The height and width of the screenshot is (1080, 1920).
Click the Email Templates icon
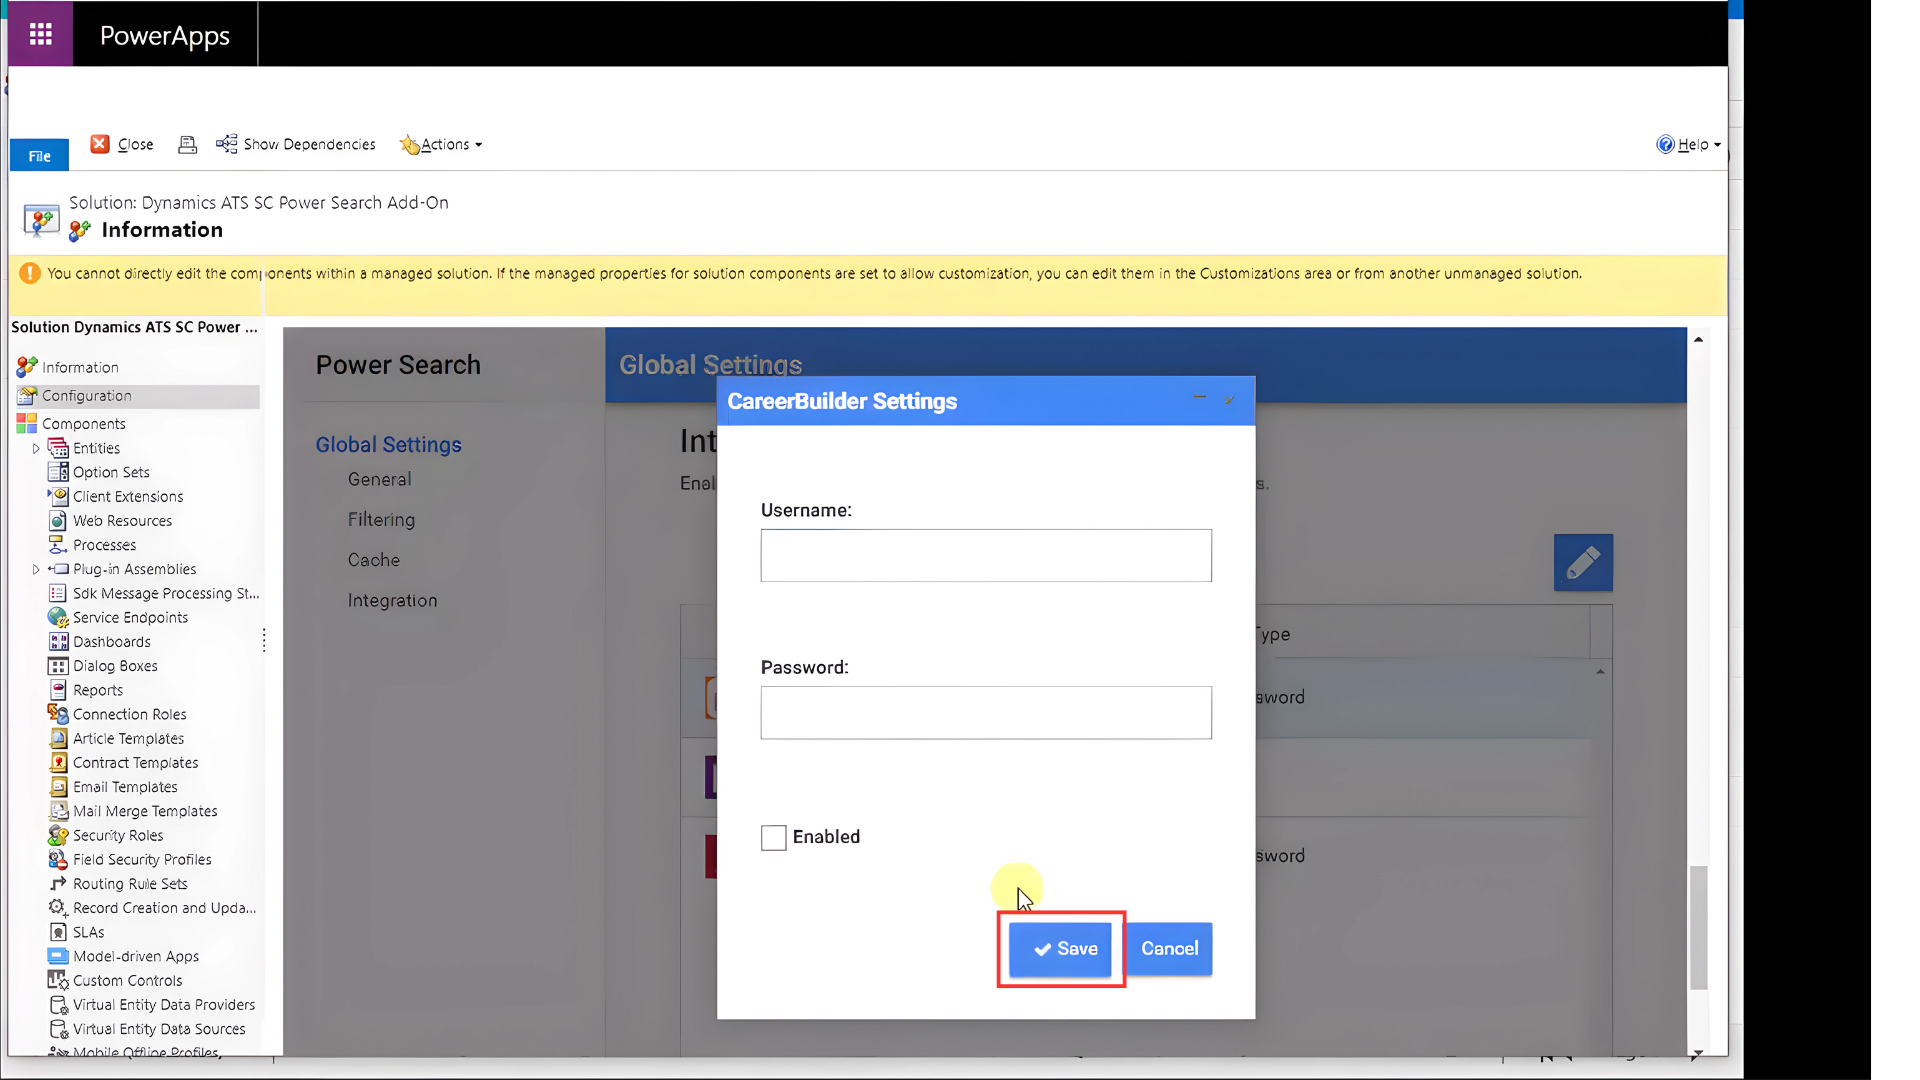(x=58, y=787)
